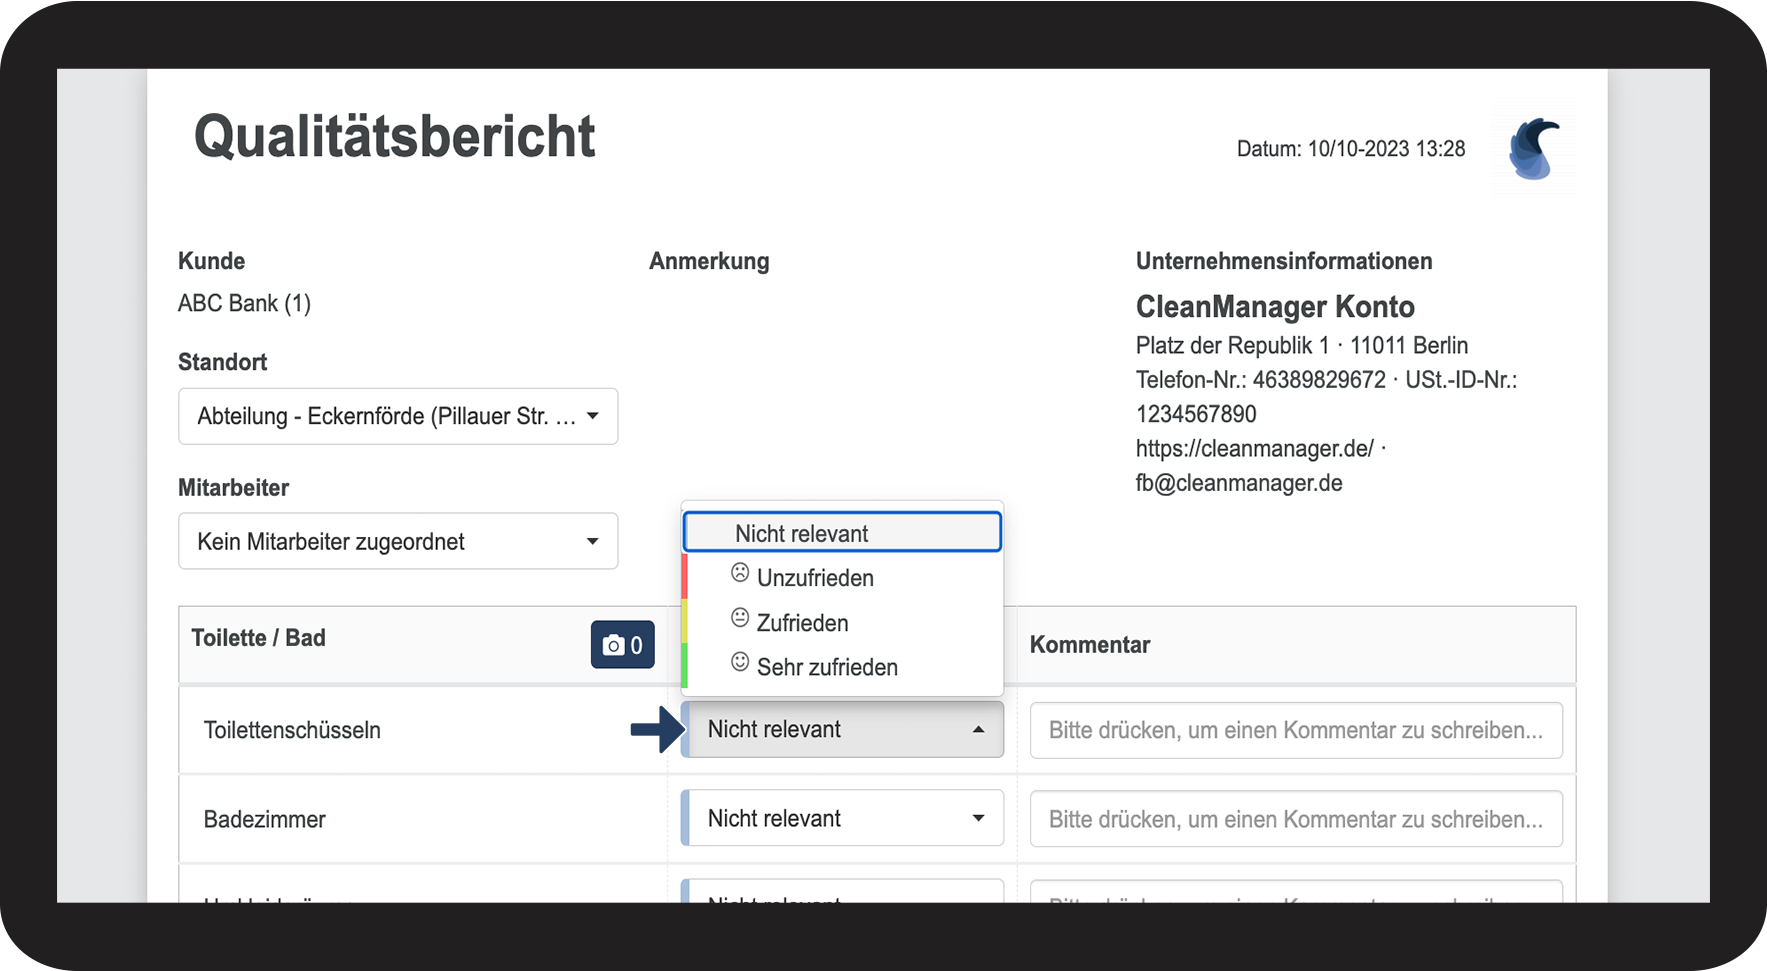Image resolution: width=1767 pixels, height=971 pixels.
Task: Click the ABC Bank (1) customer name
Action: click(244, 303)
